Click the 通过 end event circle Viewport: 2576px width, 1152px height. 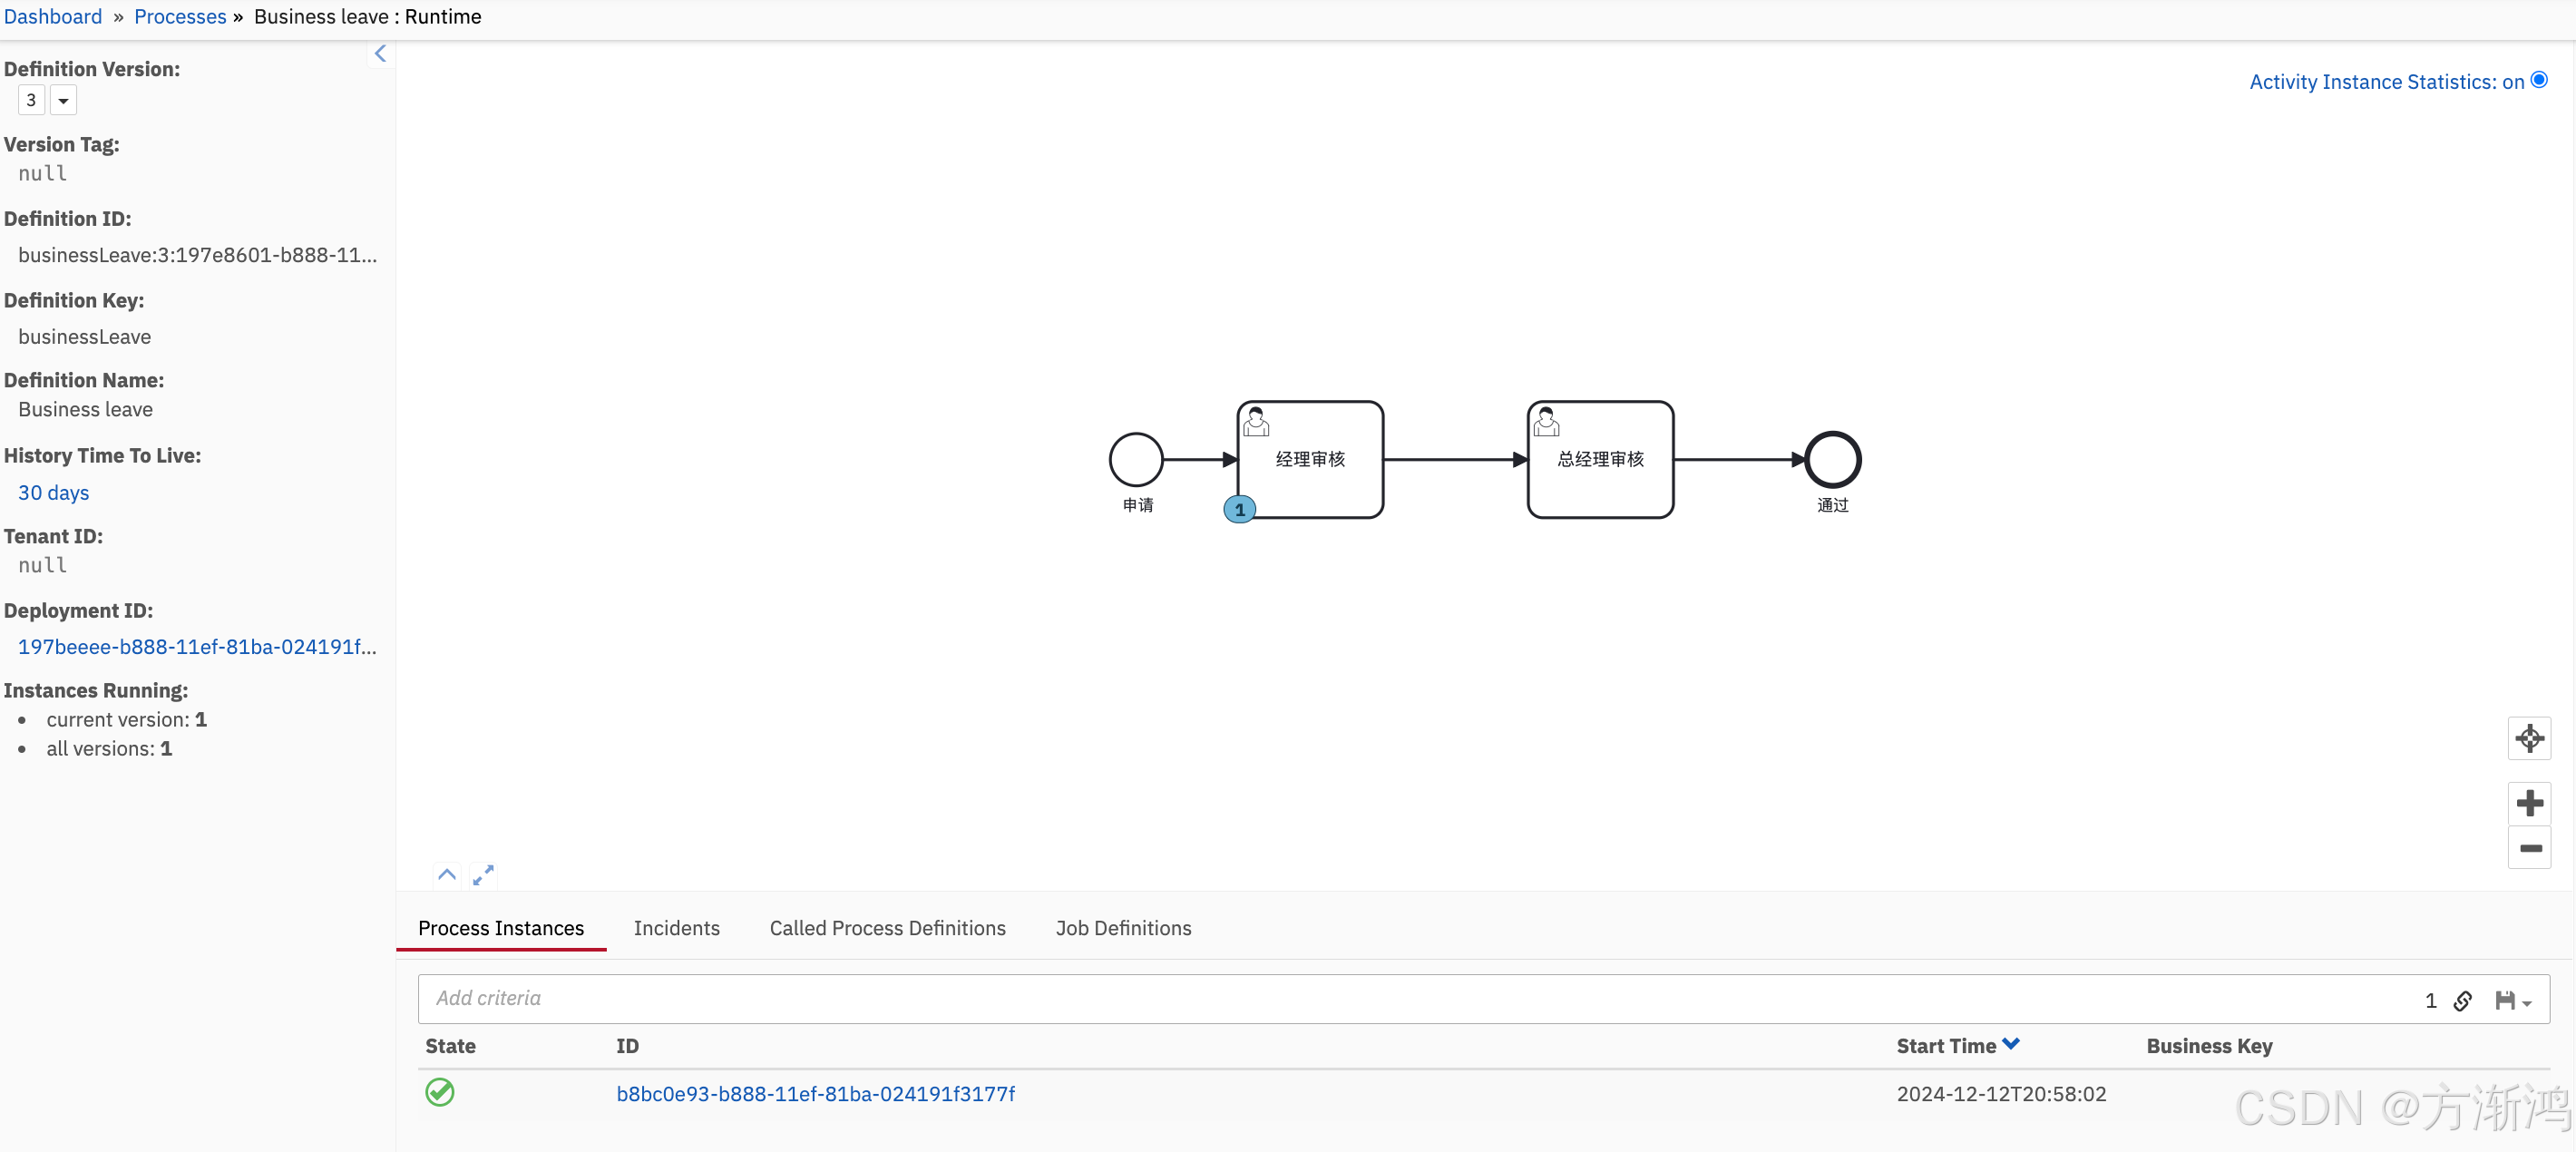(1832, 460)
